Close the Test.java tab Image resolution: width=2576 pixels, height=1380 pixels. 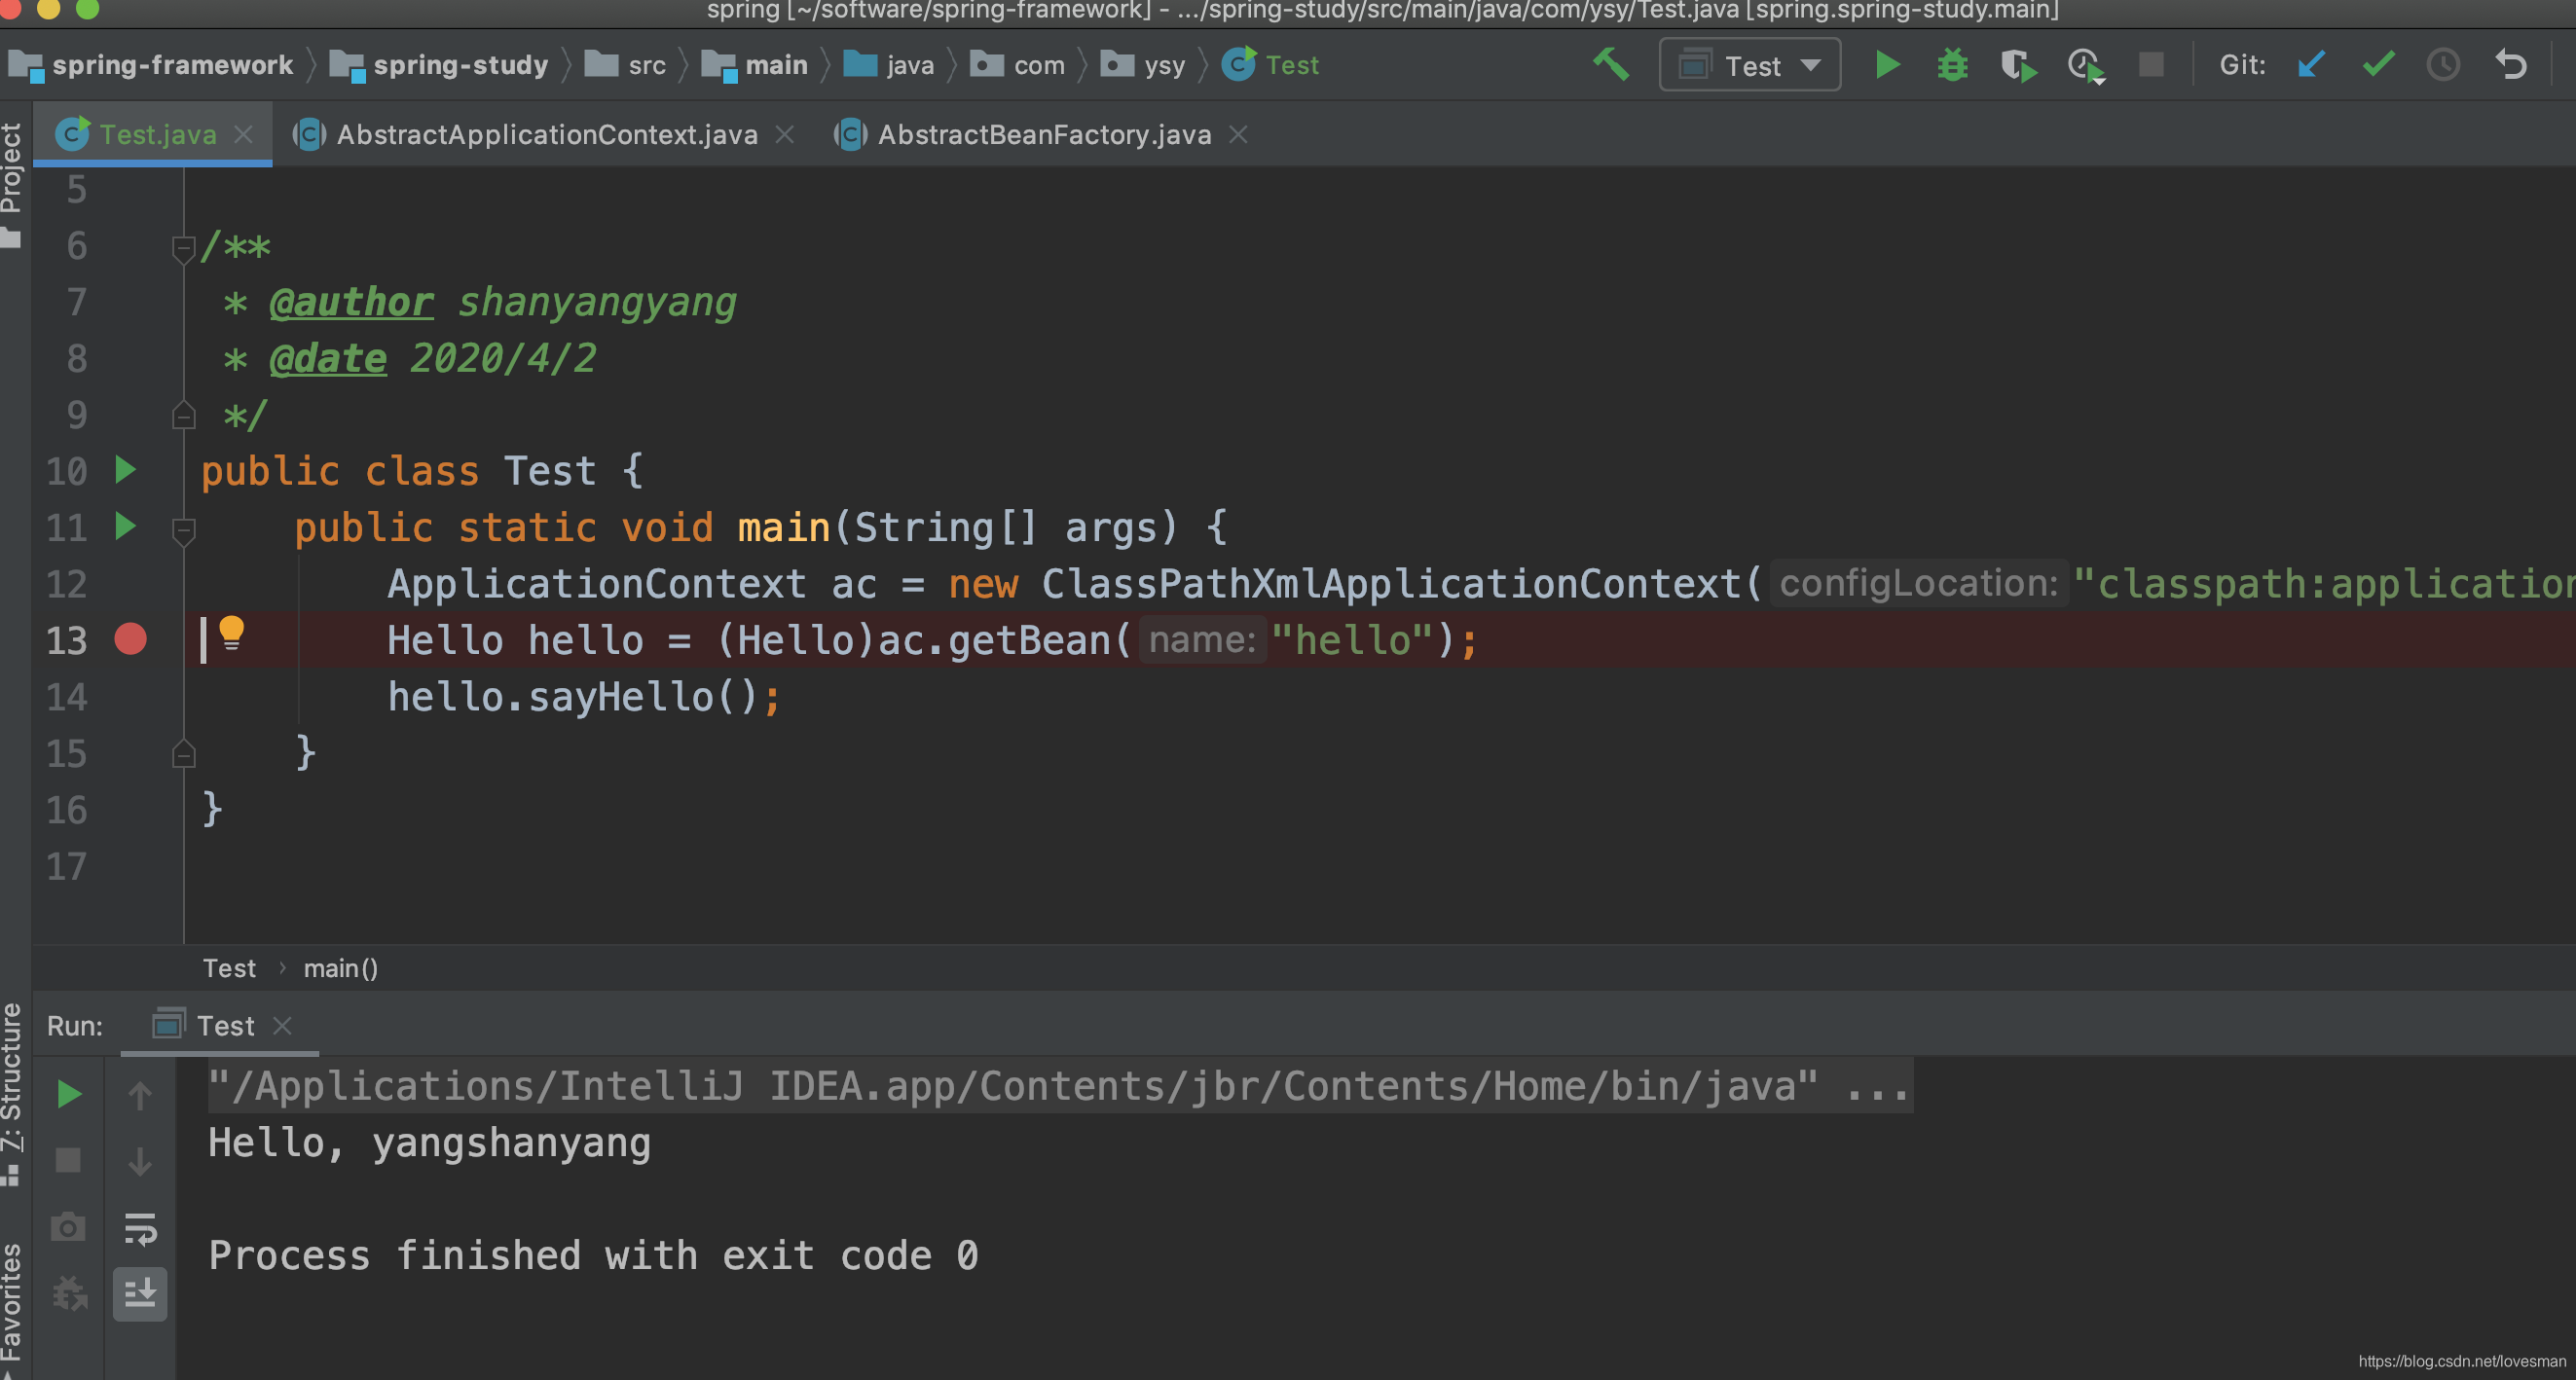tap(243, 134)
